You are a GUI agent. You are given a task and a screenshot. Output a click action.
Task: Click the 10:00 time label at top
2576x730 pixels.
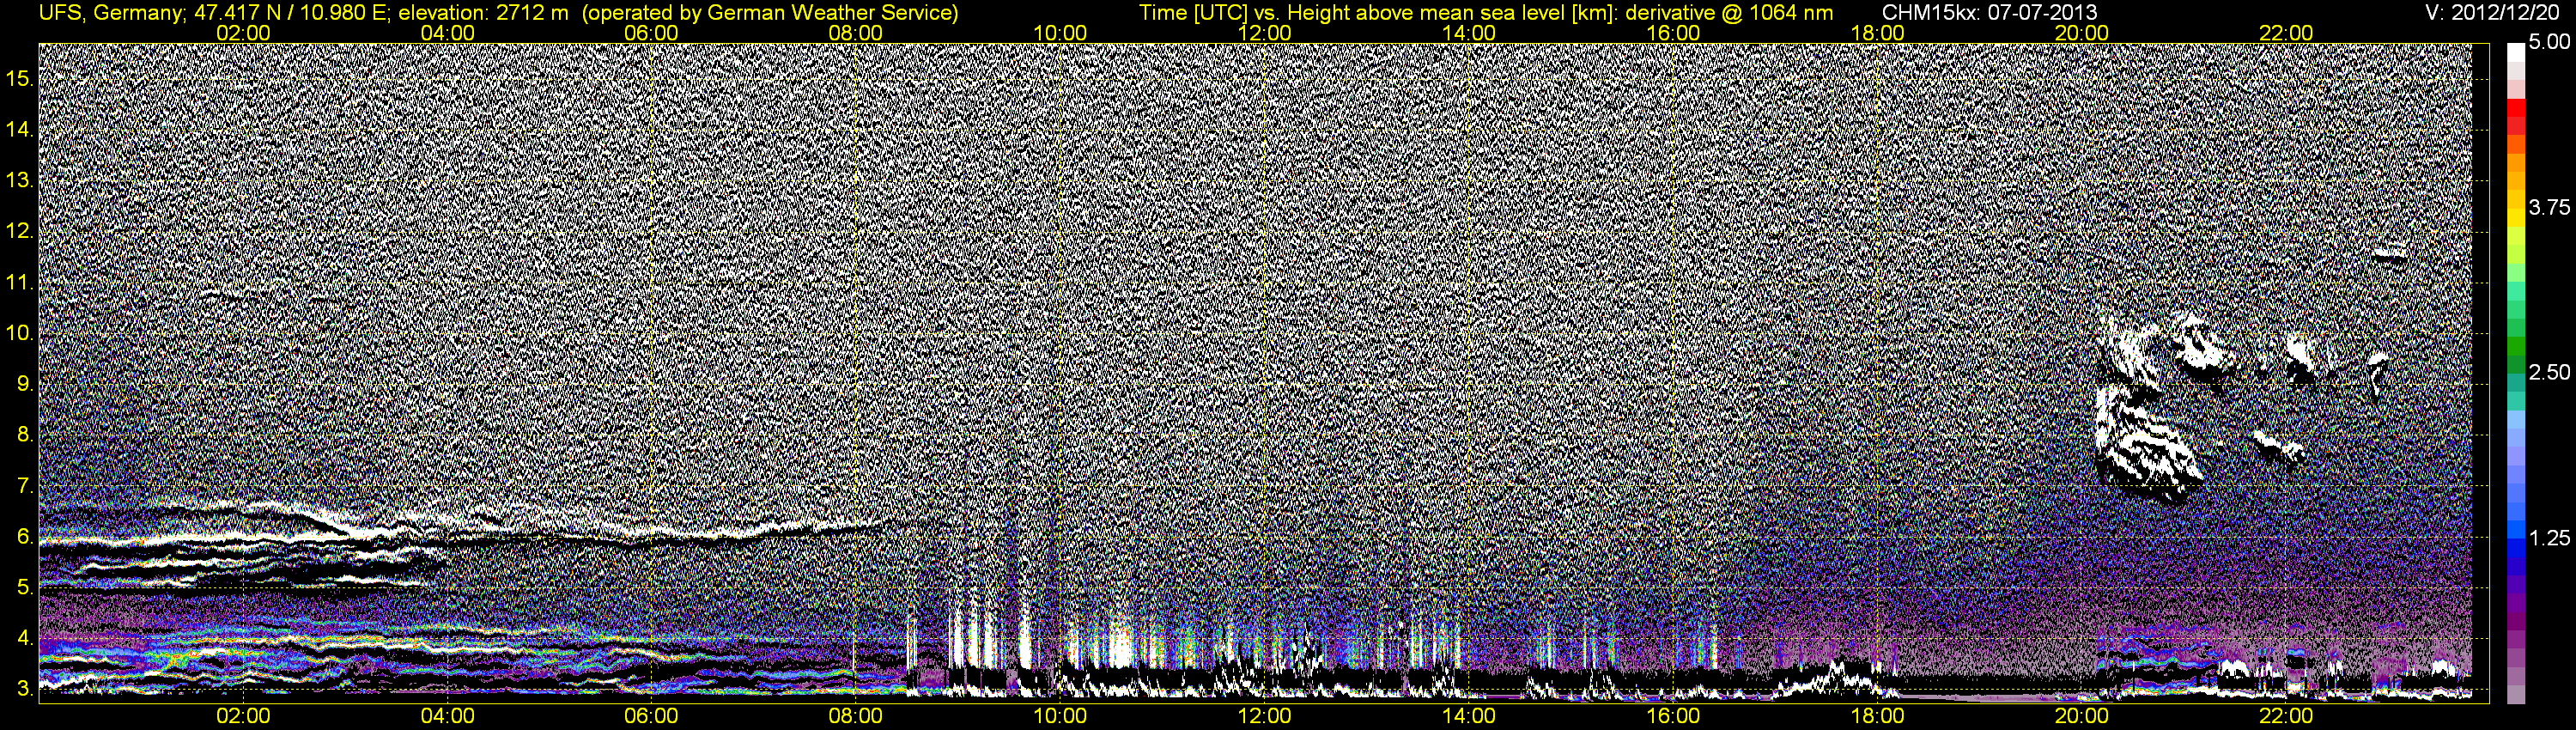1060,33
